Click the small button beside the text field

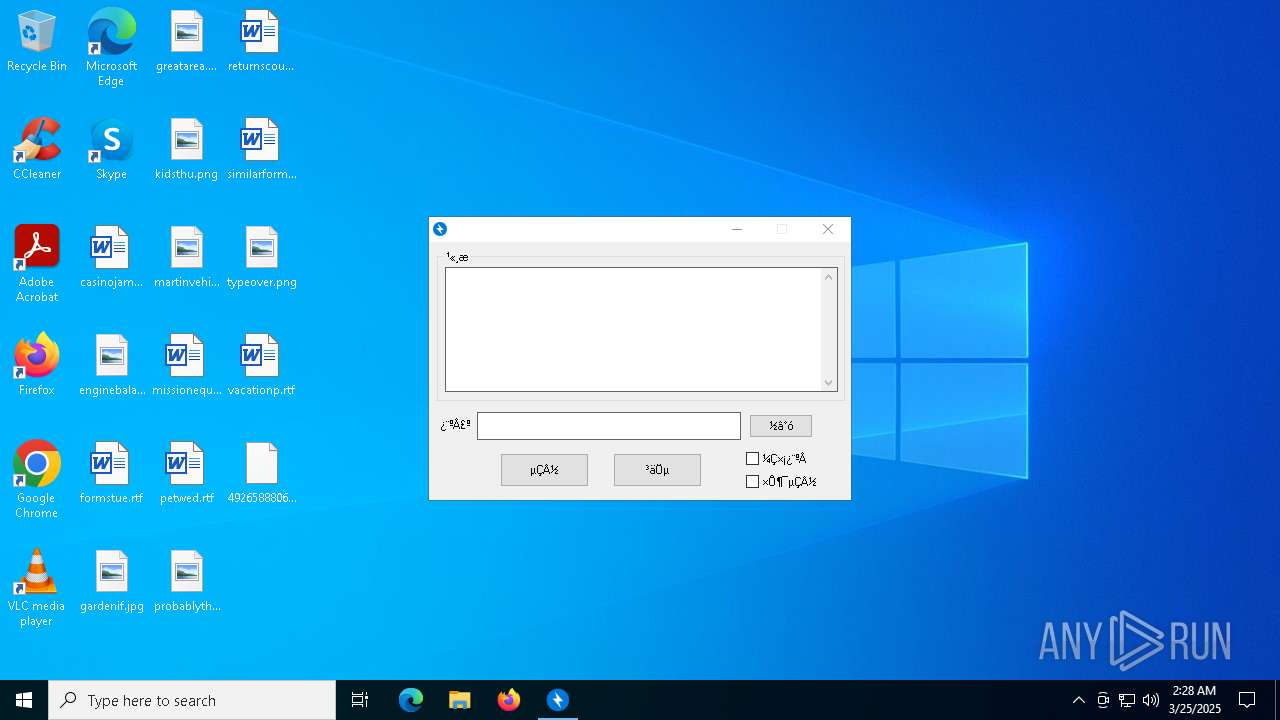pos(781,426)
